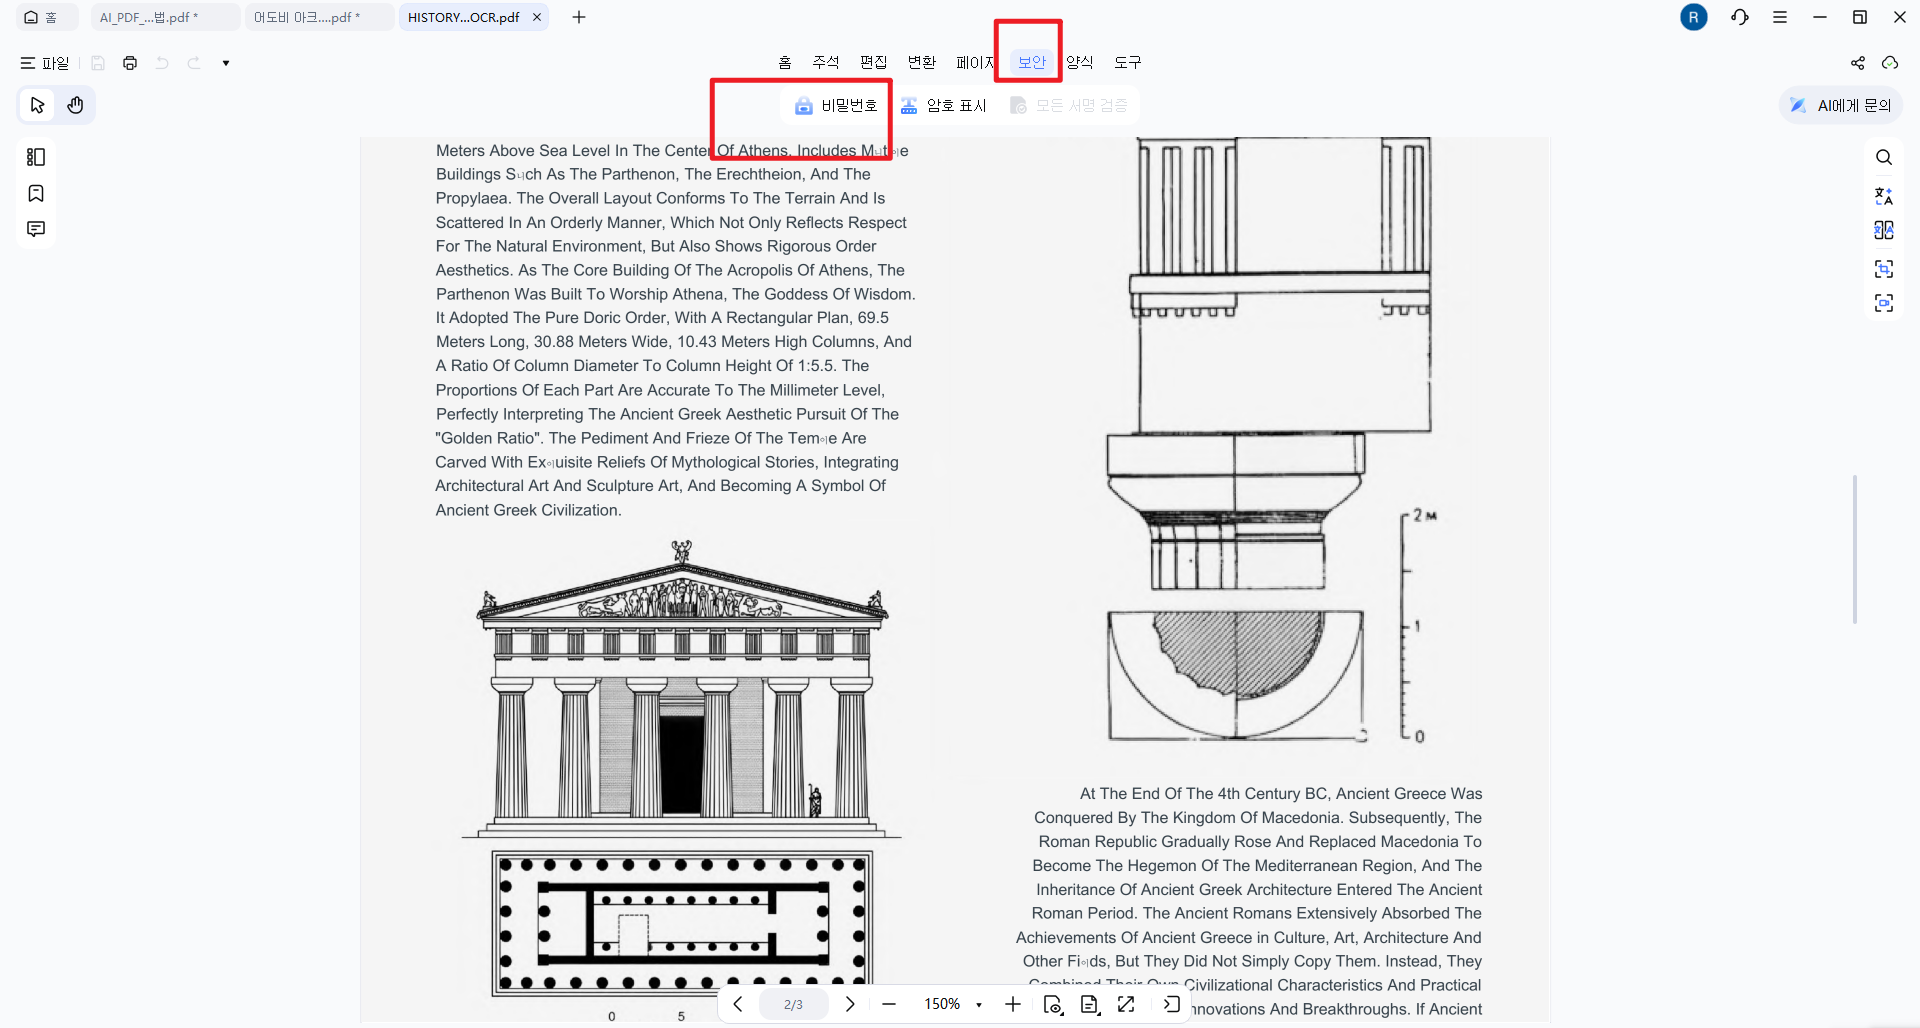Open the zoom level dropdown arrow
The width and height of the screenshot is (1920, 1028).
pyautogui.click(x=979, y=1005)
